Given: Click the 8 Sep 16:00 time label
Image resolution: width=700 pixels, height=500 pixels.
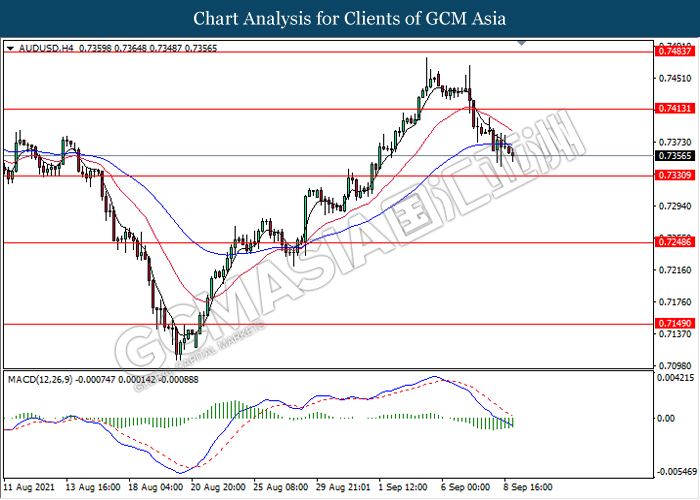Looking at the screenshot, I should click(528, 487).
